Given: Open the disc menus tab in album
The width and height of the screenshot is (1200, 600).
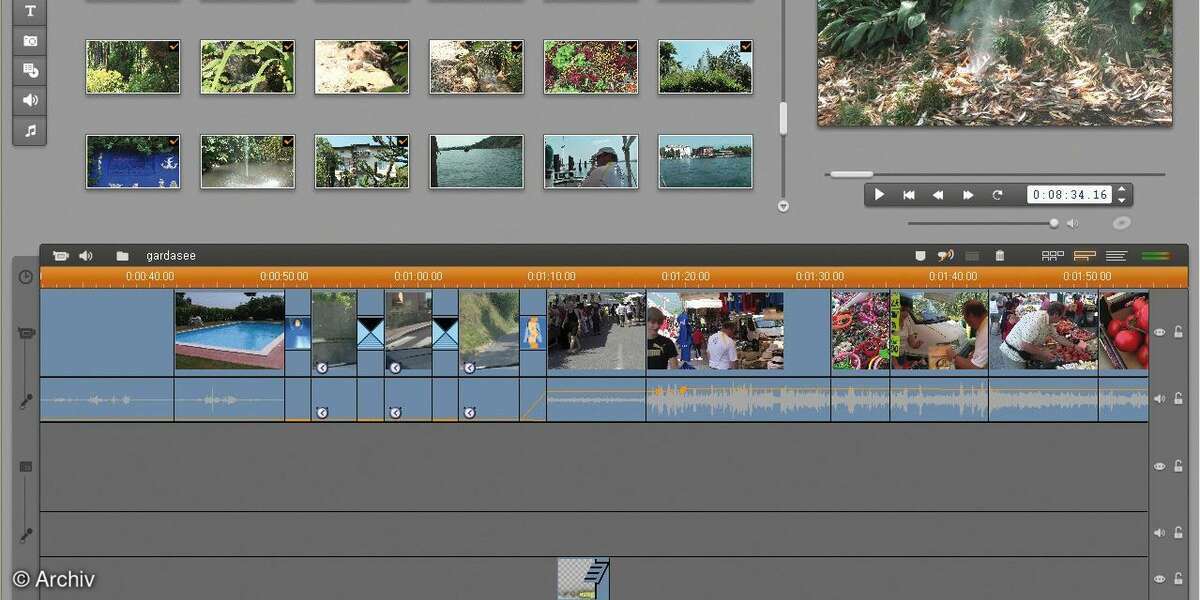Looking at the screenshot, I should (x=30, y=70).
